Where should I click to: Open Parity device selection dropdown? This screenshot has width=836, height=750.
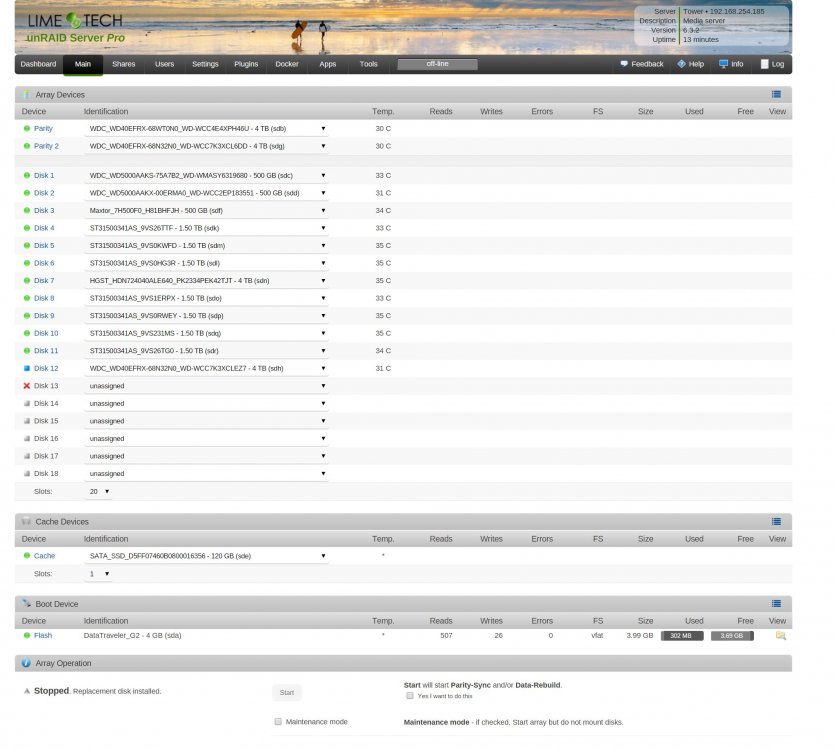(x=206, y=128)
